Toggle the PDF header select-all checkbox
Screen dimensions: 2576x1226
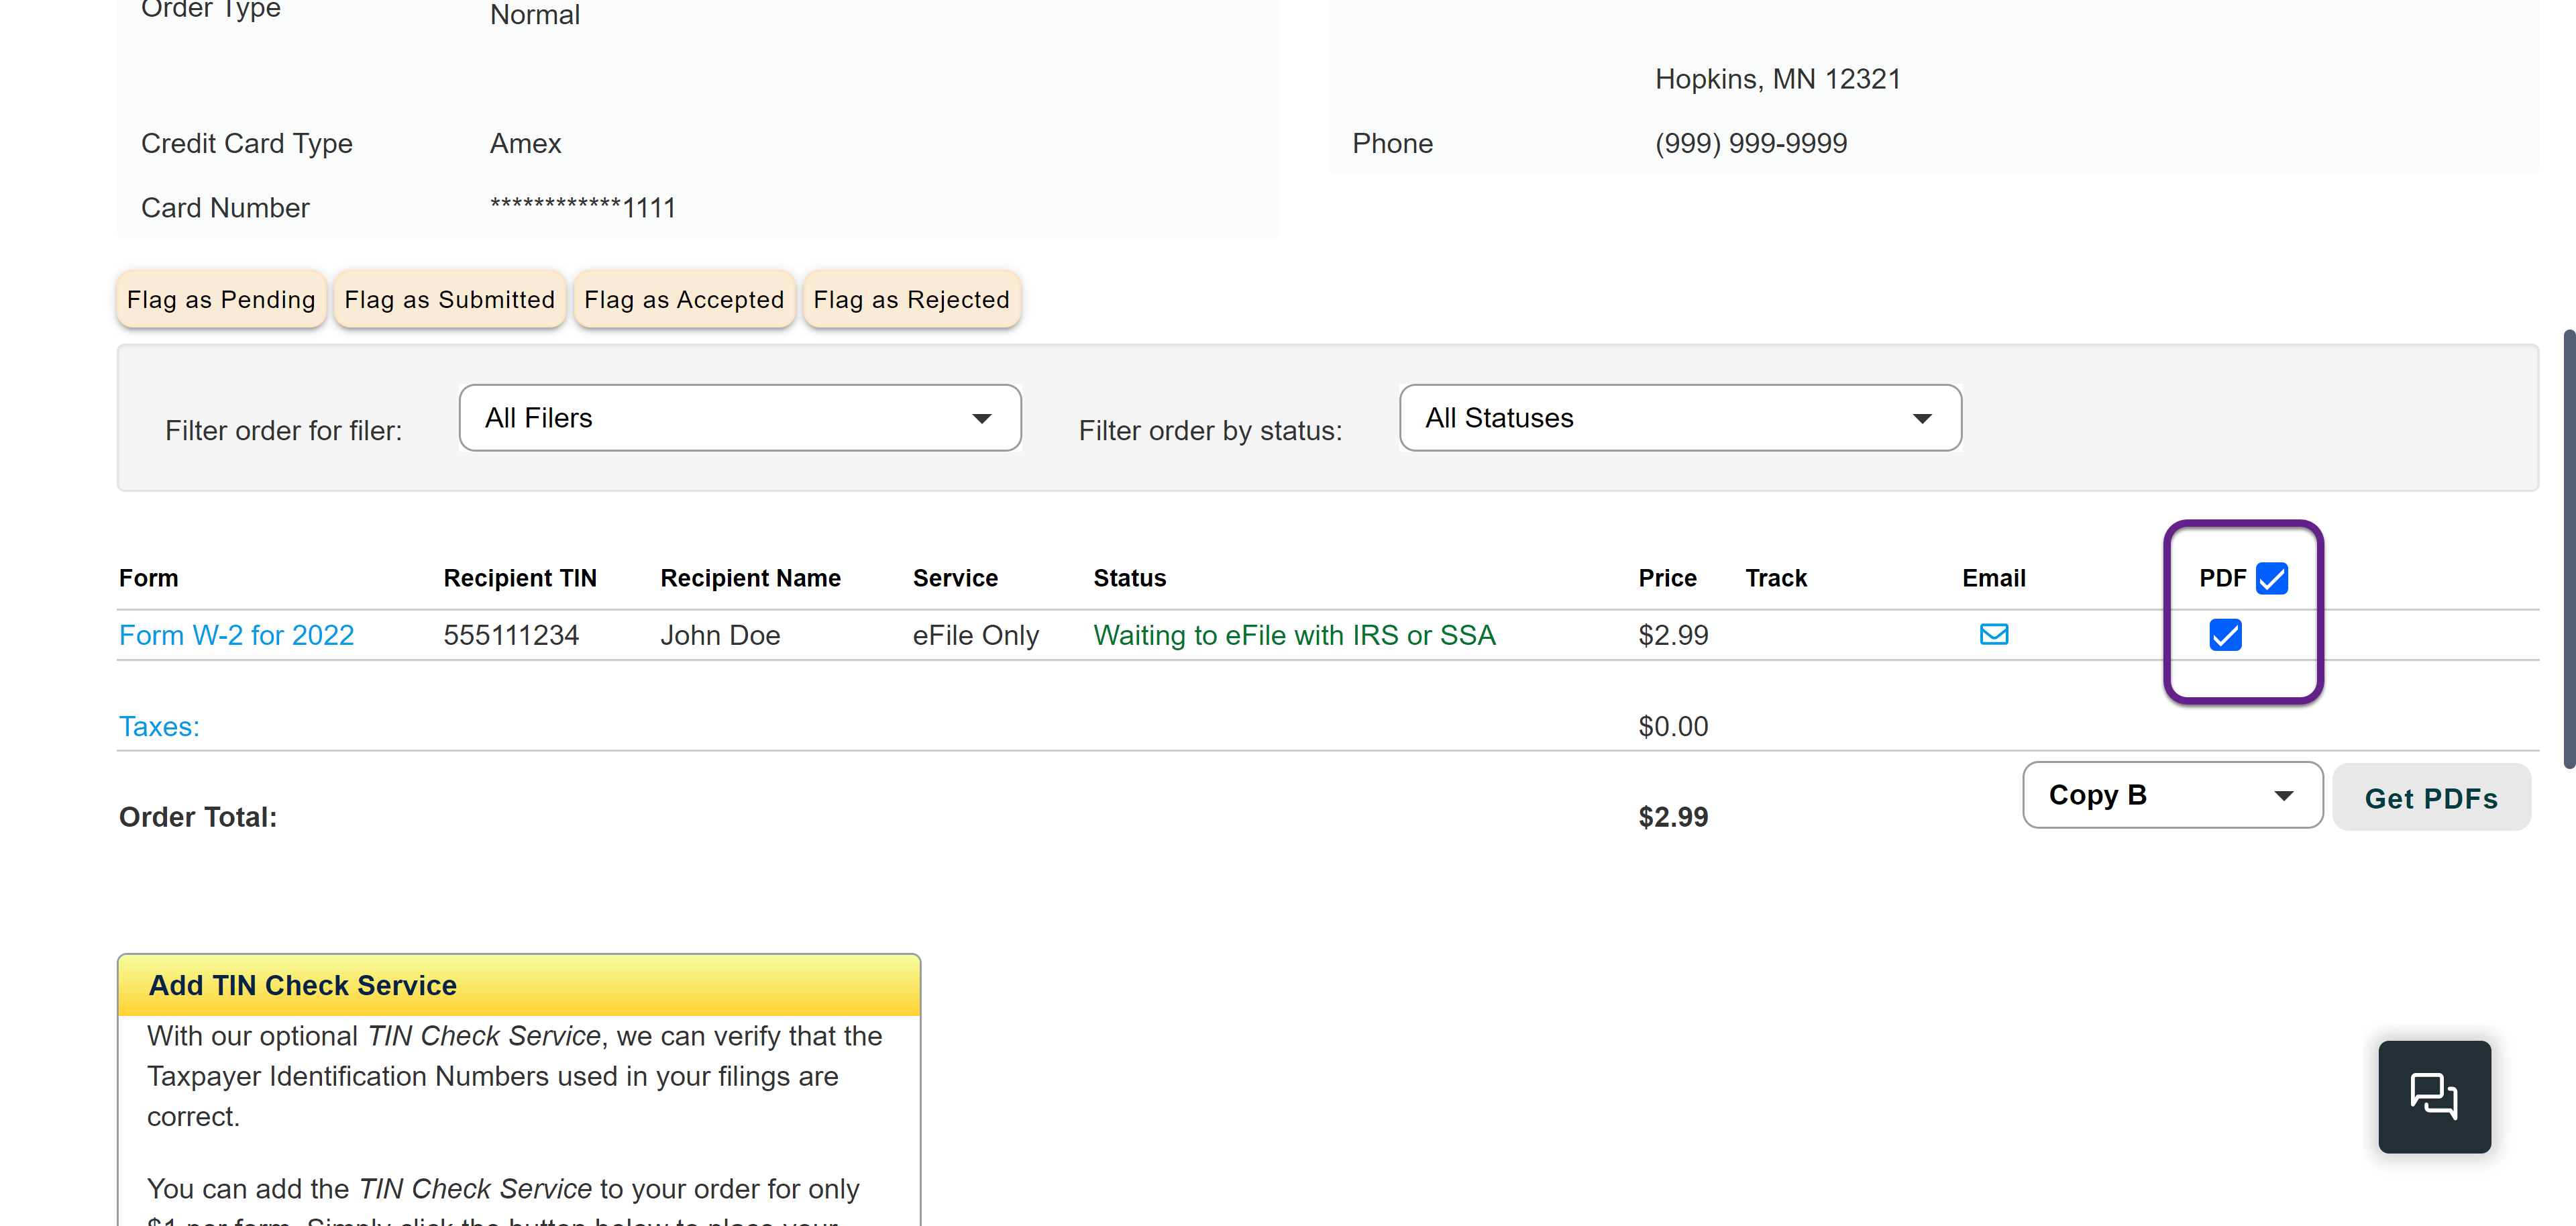pyautogui.click(x=2271, y=578)
